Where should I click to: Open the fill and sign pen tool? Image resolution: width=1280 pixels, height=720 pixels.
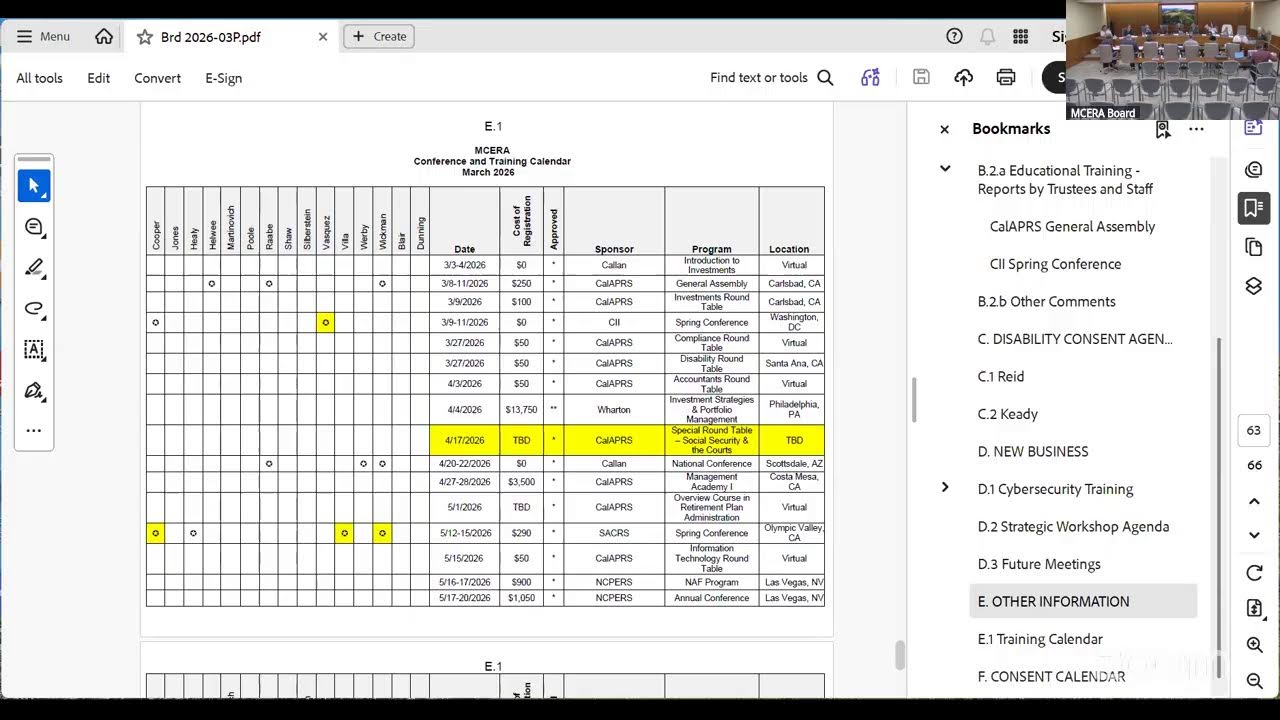(x=34, y=390)
